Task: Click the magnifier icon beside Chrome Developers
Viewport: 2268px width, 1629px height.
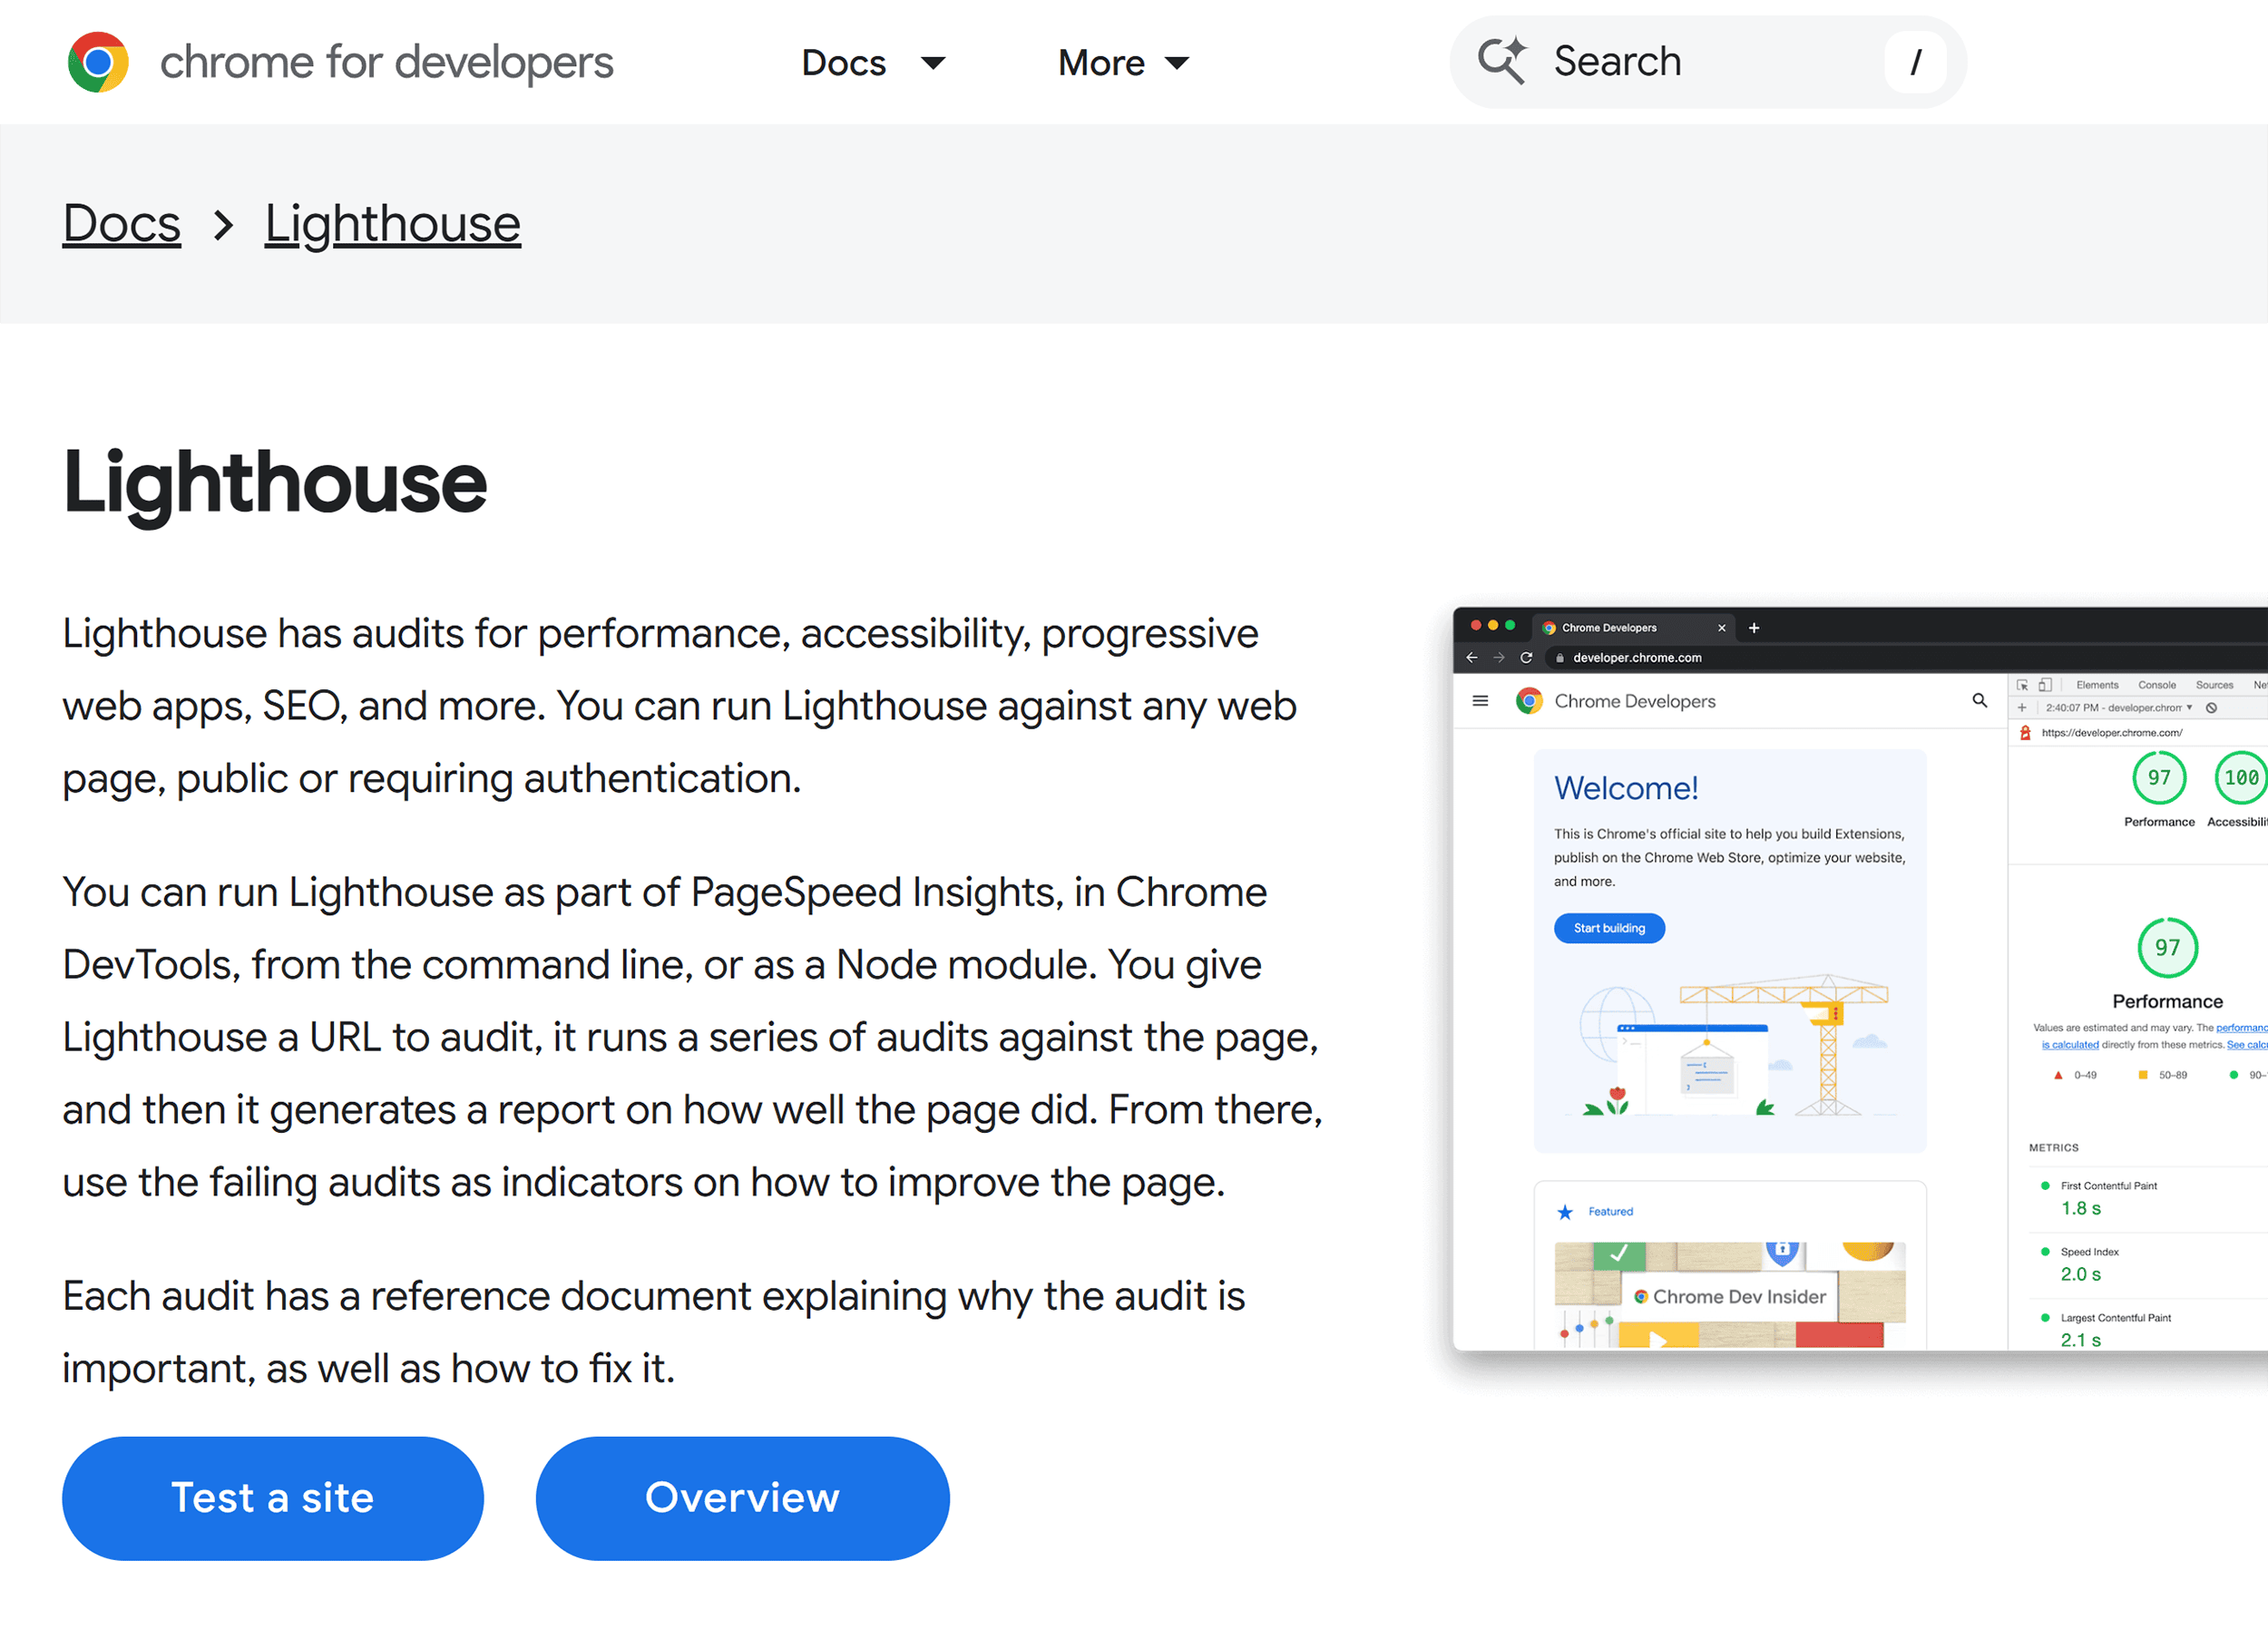Action: (x=1979, y=700)
